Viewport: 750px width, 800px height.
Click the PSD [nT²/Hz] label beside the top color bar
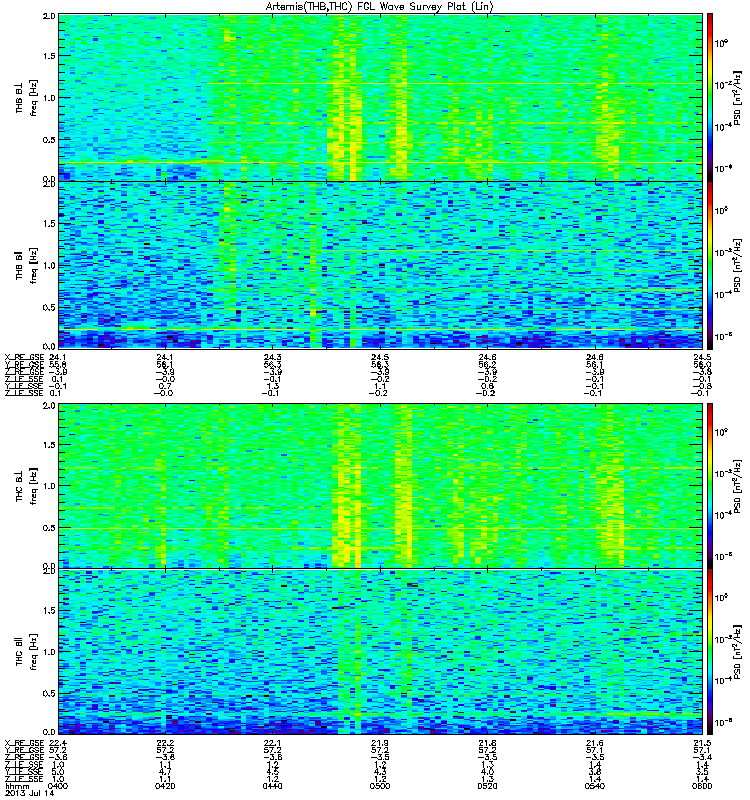pos(737,98)
